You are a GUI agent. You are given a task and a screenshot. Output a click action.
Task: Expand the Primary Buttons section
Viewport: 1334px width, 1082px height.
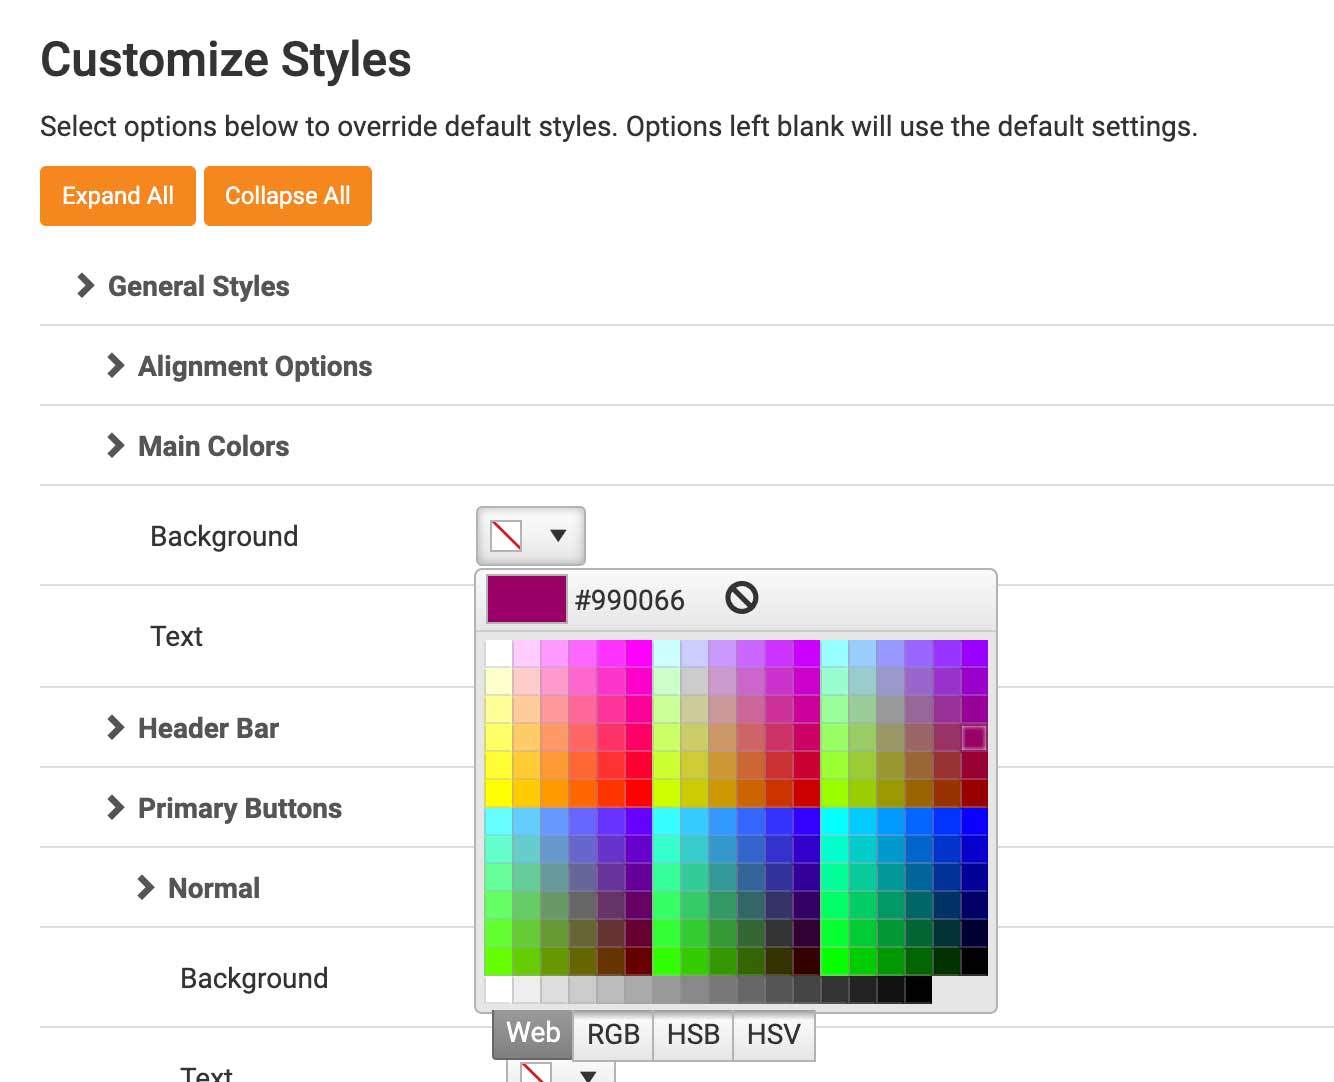click(x=239, y=808)
